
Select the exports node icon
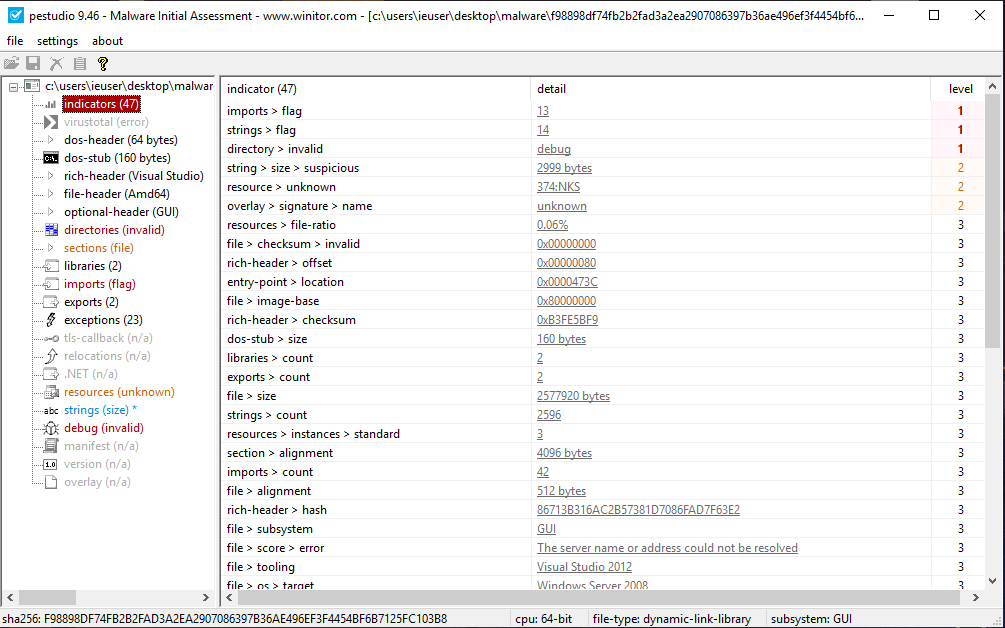tap(51, 301)
